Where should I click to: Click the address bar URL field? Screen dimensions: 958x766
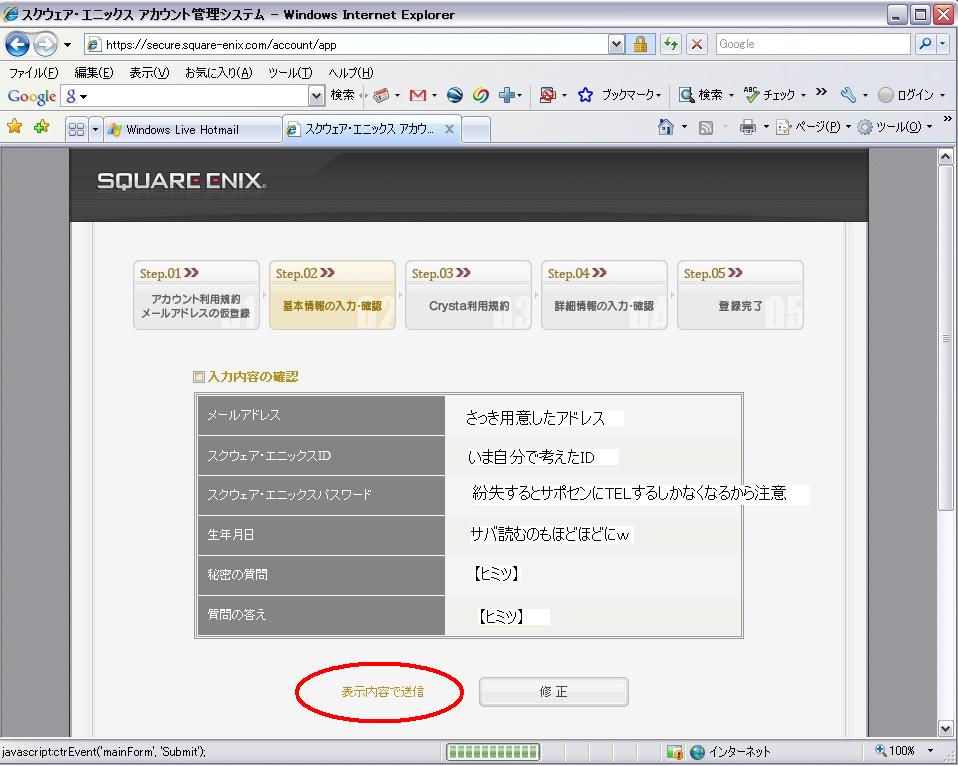point(346,44)
